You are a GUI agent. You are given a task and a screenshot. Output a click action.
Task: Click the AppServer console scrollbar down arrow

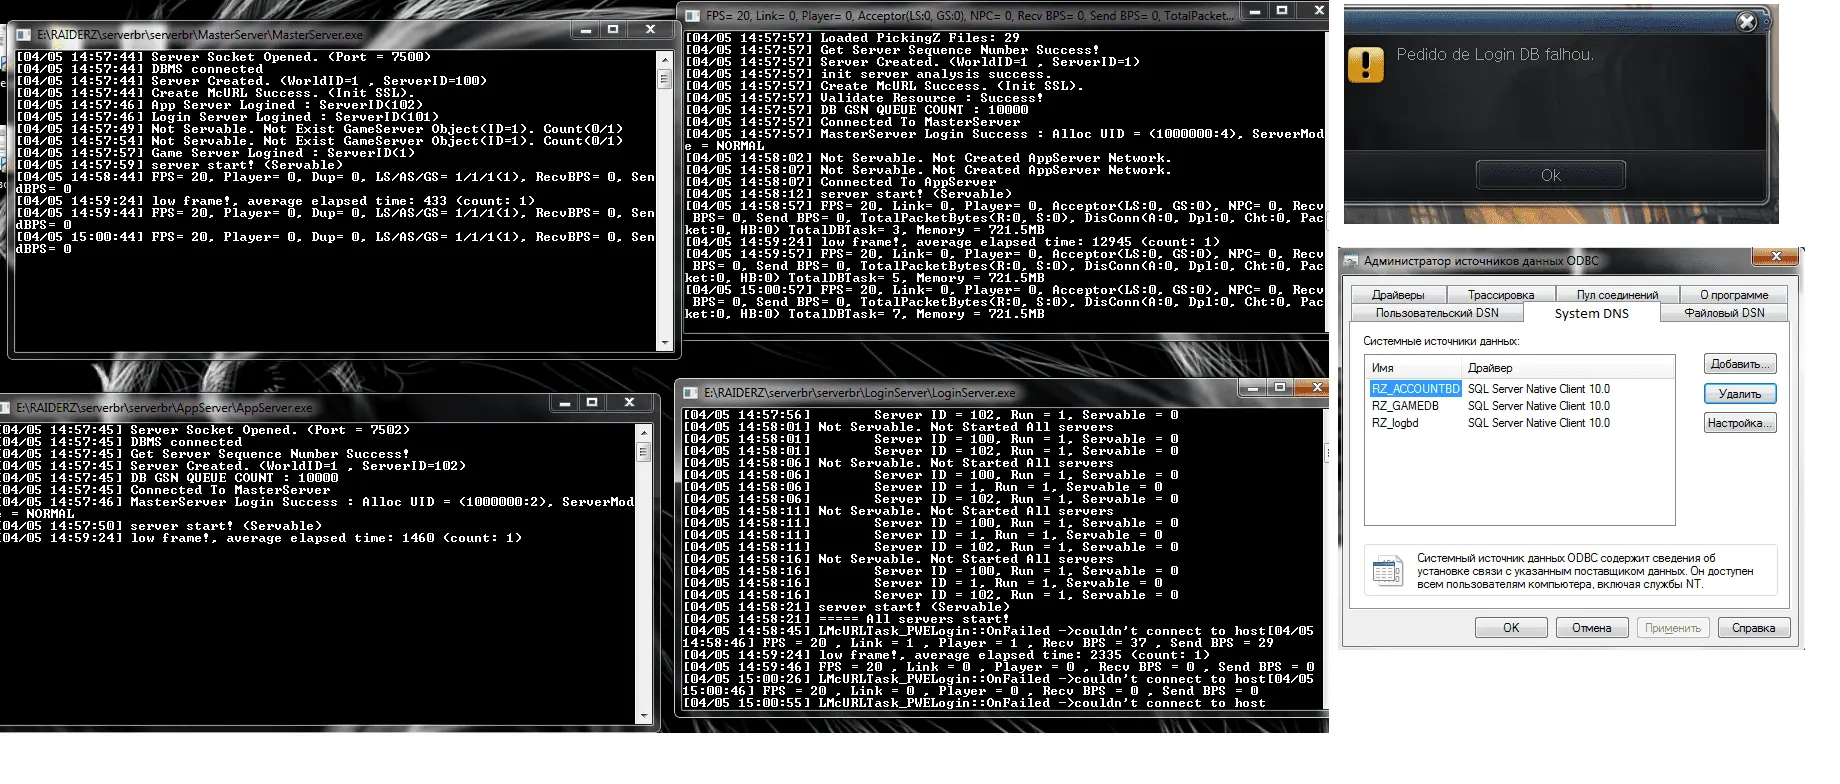[x=644, y=715]
